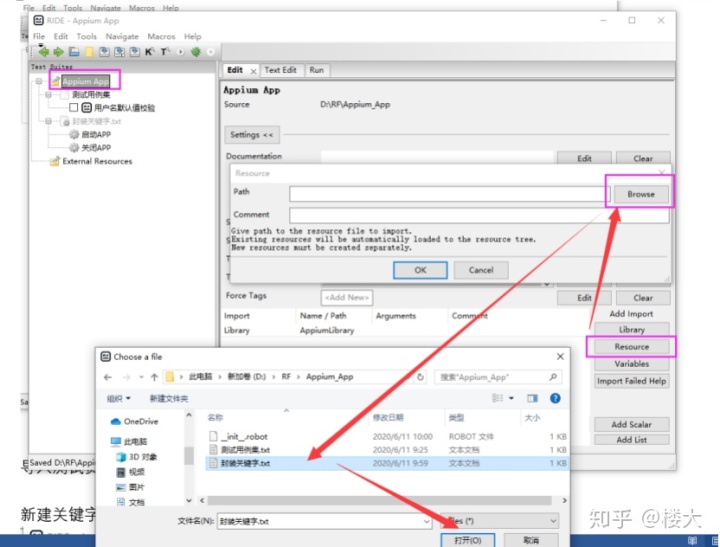Viewport: 720px width, 547px height.
Task: Click the Add List button
Action: [x=631, y=440]
